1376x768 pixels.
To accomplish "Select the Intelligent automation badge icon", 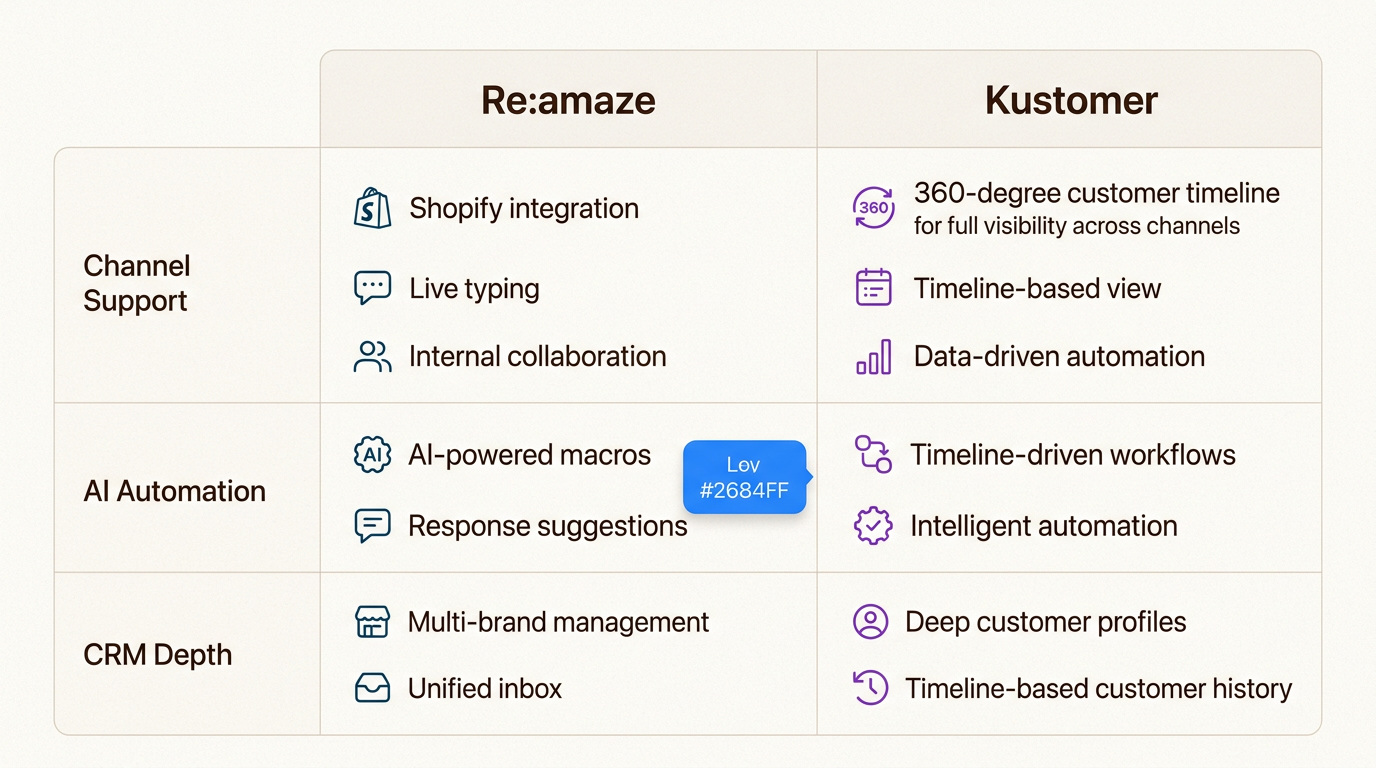I will [x=873, y=526].
